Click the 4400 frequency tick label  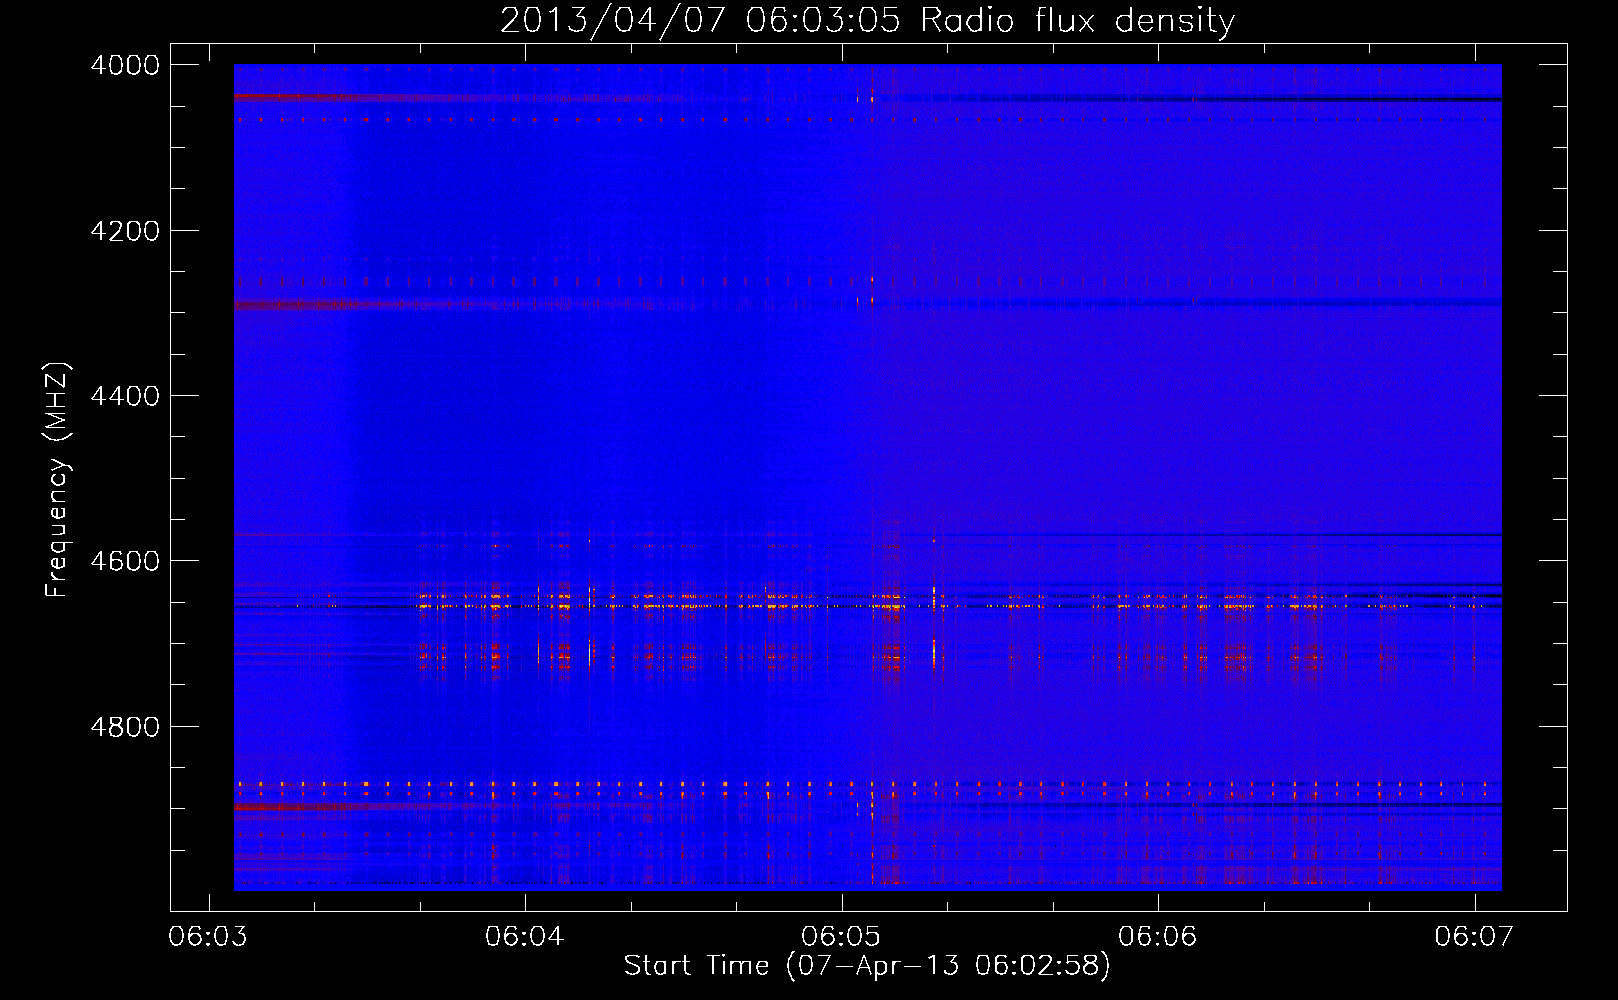pyautogui.click(x=125, y=396)
